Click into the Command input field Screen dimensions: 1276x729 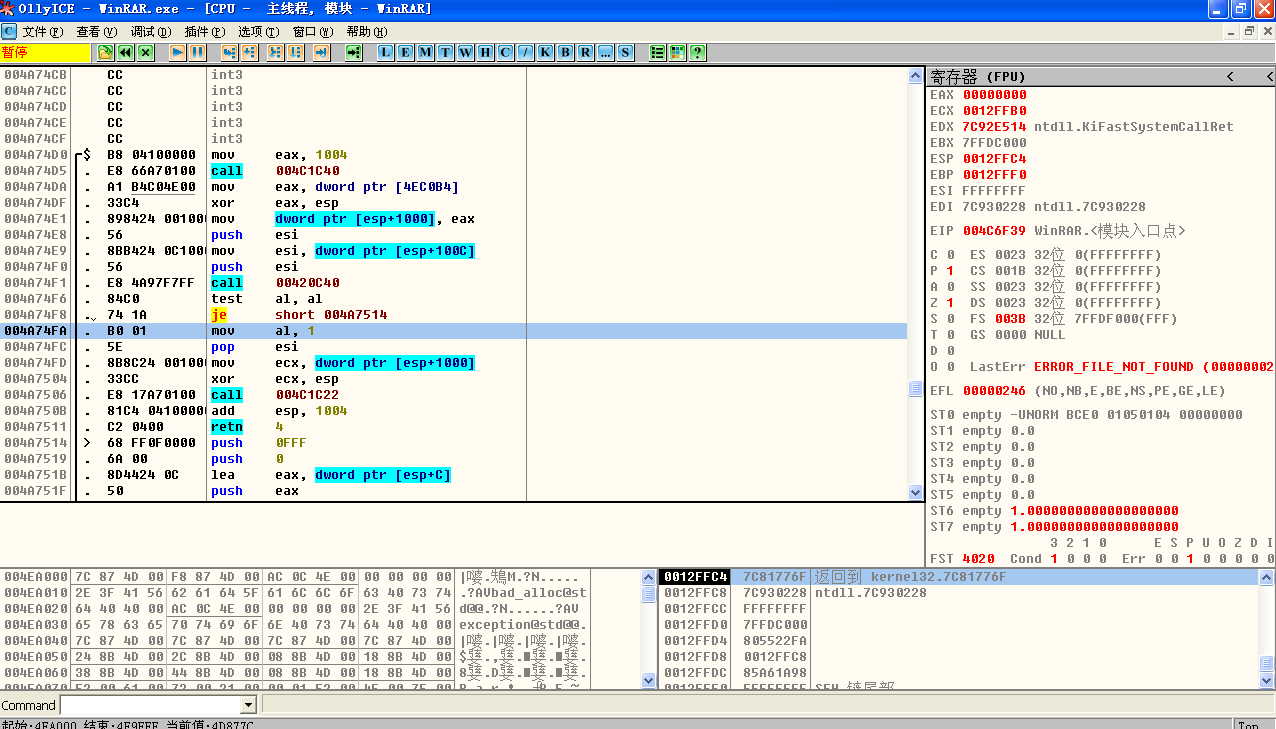150,706
